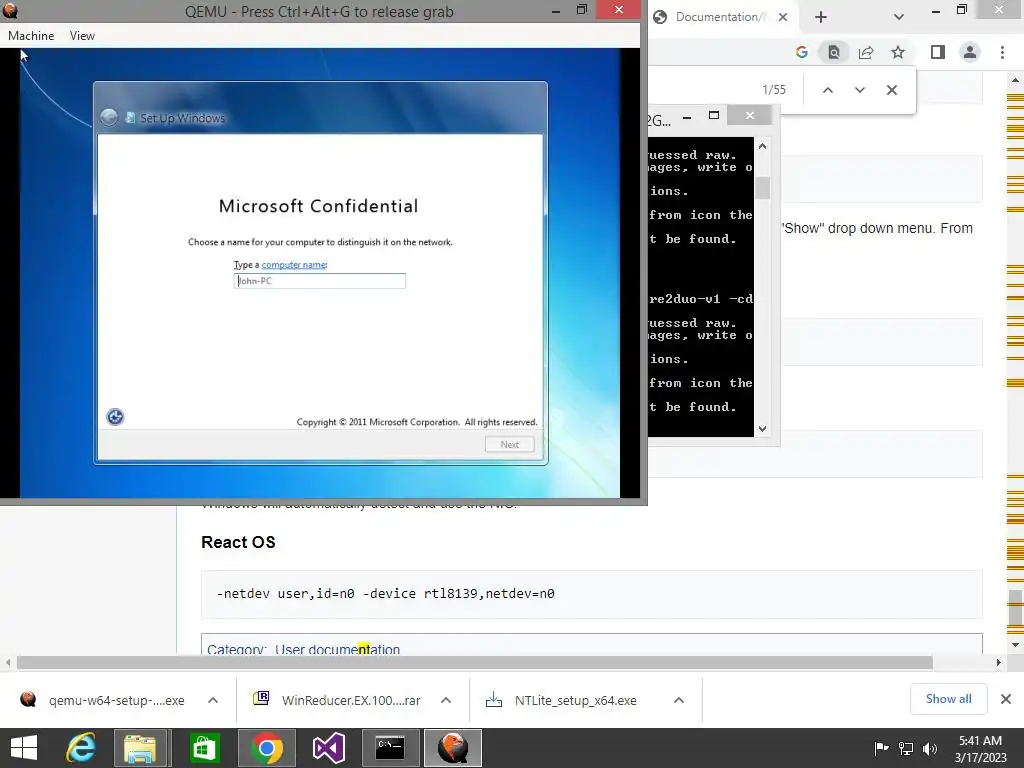Open the Windows Start button
This screenshot has height=768, width=1024.
24,748
